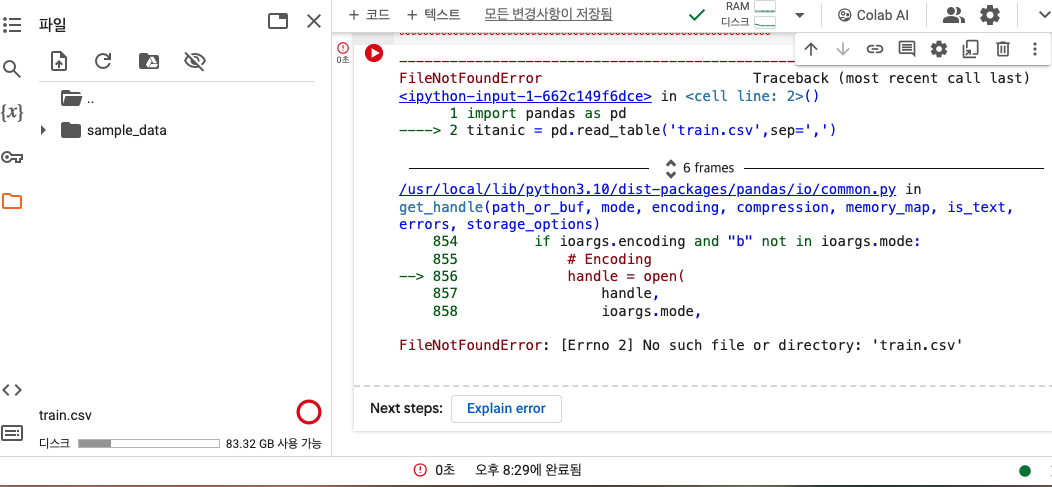Delete the cell
The height and width of the screenshot is (487, 1052).
click(1002, 48)
